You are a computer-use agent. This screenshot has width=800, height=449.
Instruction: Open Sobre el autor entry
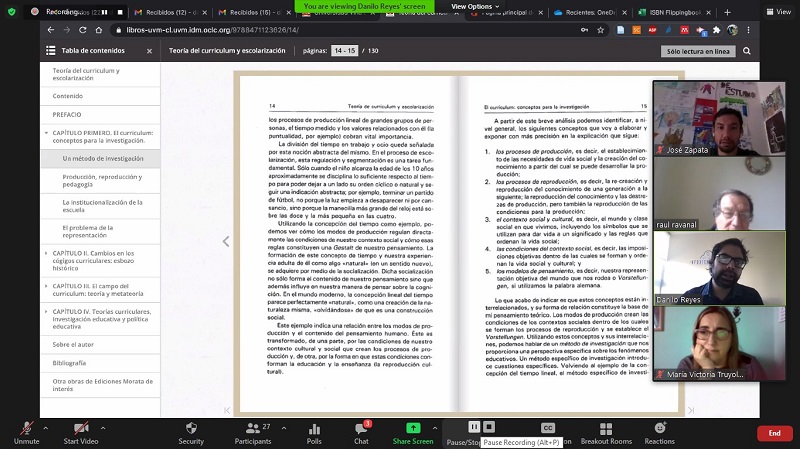coord(100,344)
